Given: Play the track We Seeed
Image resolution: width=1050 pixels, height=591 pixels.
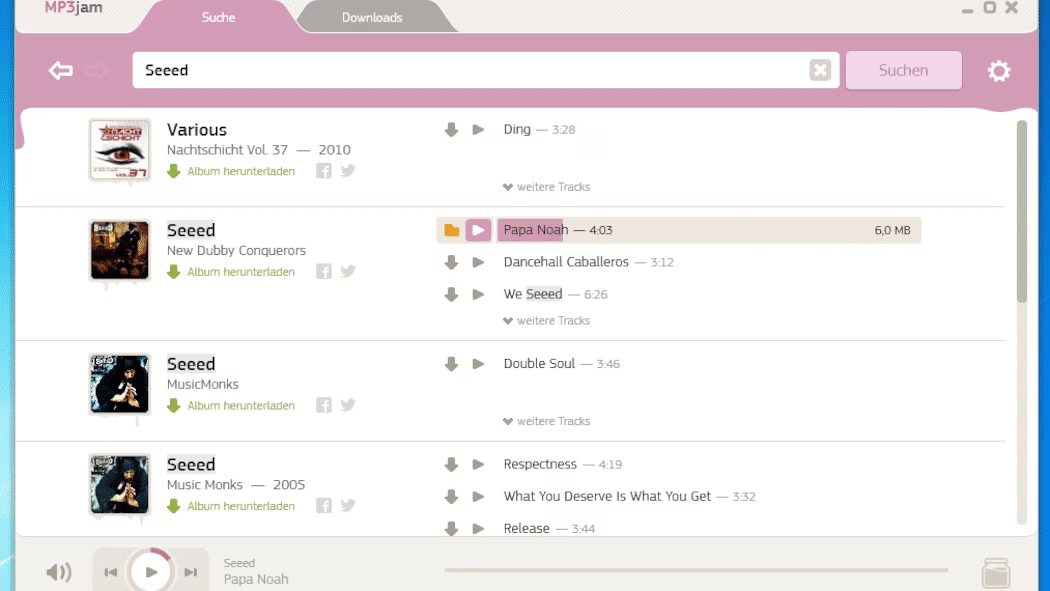Looking at the screenshot, I should [x=478, y=294].
